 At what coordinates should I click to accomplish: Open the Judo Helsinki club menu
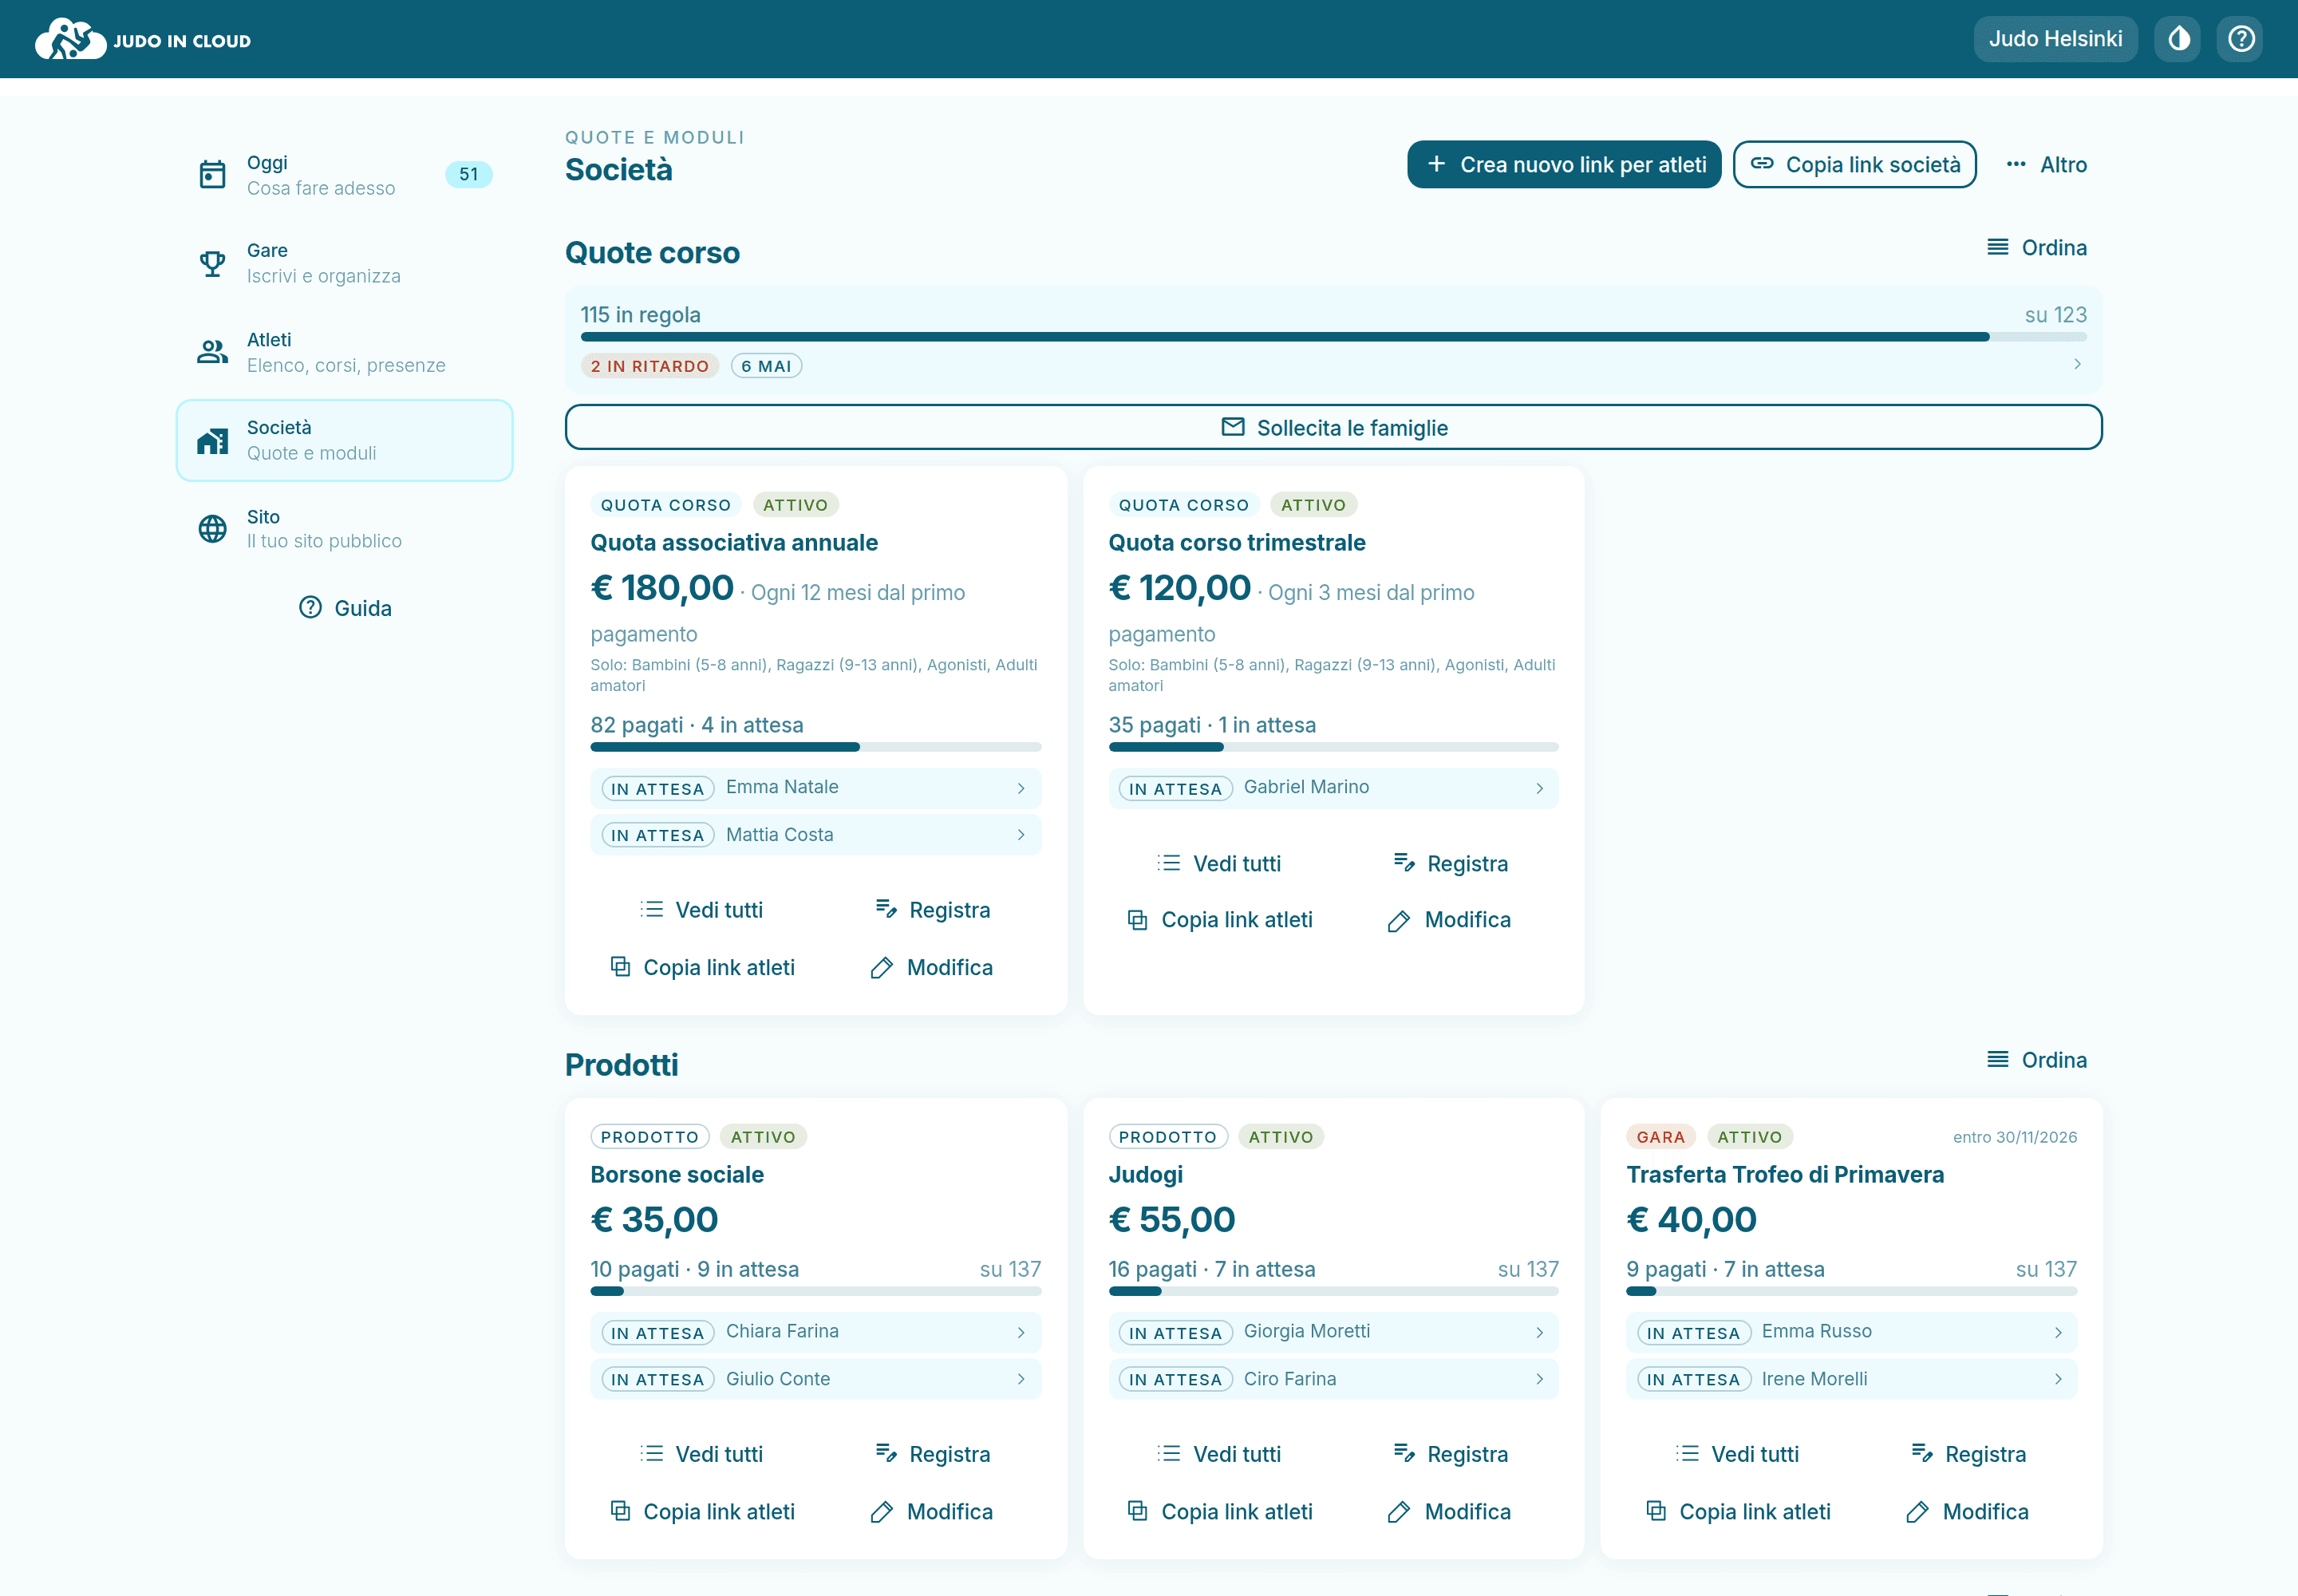(x=2055, y=39)
